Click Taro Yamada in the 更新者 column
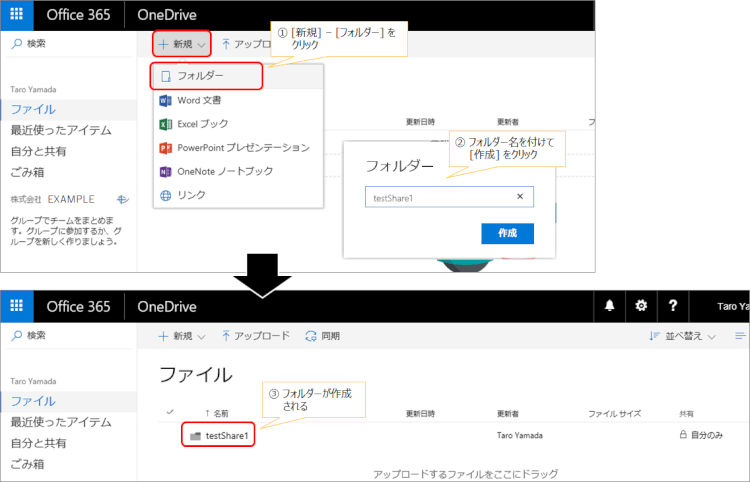This screenshot has height=482, width=750. point(519,435)
